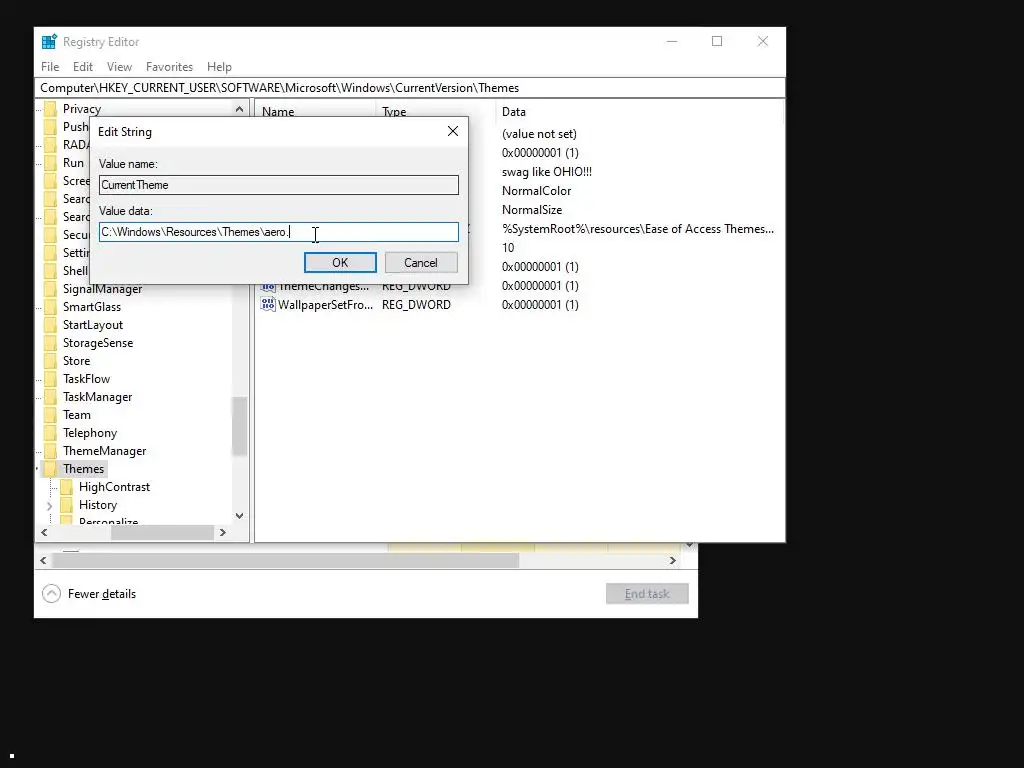
Task: Select the SmartGlass folder icon
Action: 50,307
